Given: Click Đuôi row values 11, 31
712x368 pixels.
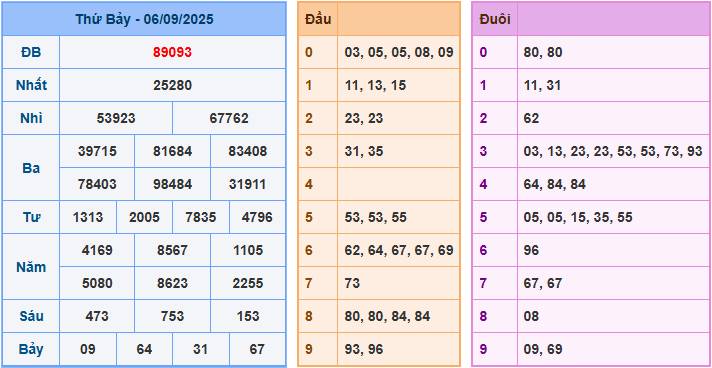Looking at the screenshot, I should 542,85.
